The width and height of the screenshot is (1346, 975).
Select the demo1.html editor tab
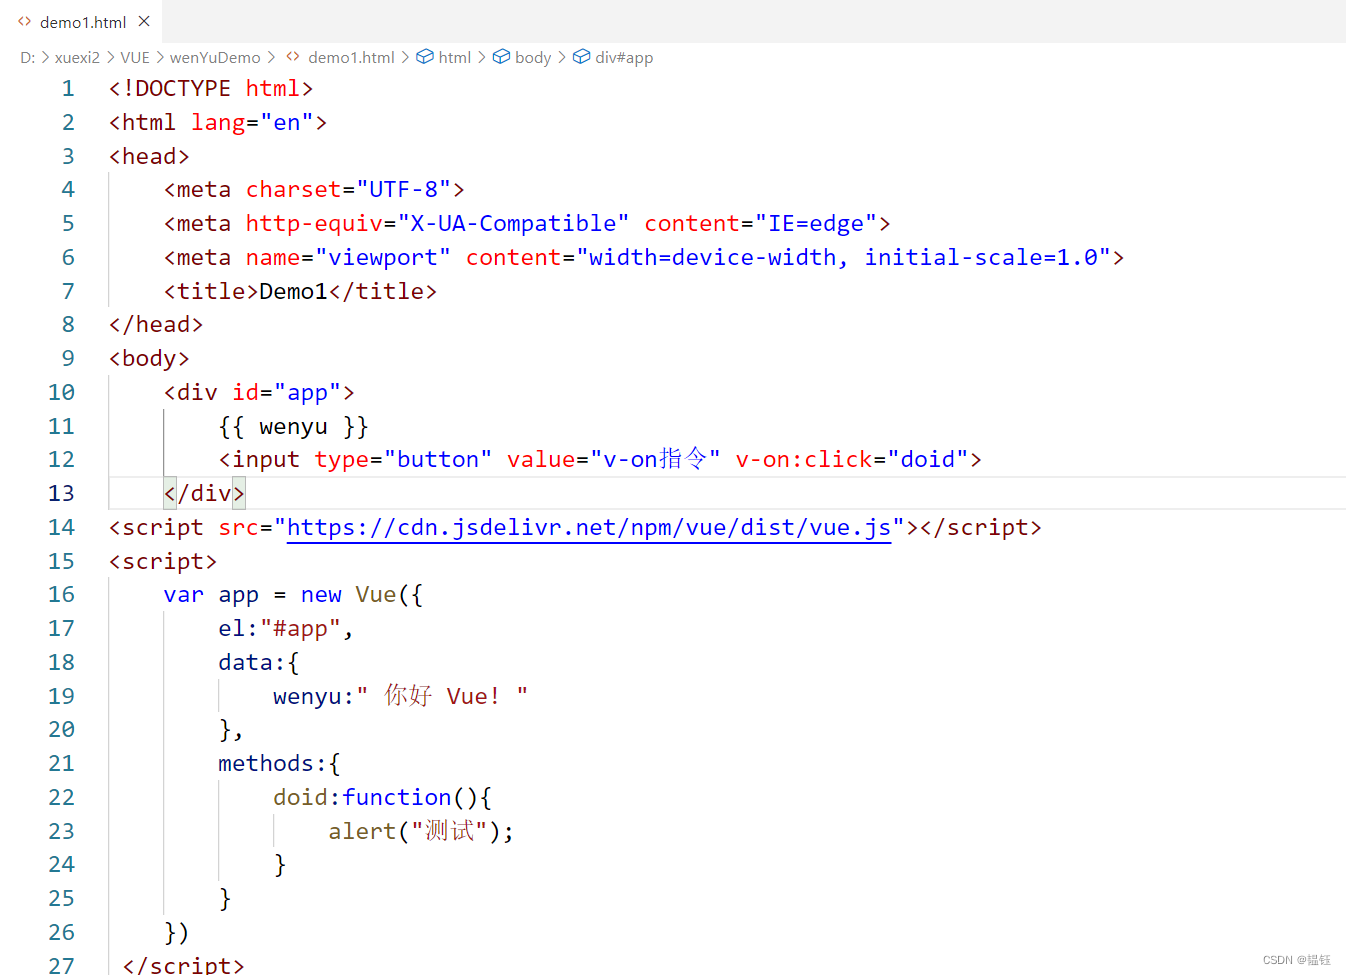tap(82, 21)
